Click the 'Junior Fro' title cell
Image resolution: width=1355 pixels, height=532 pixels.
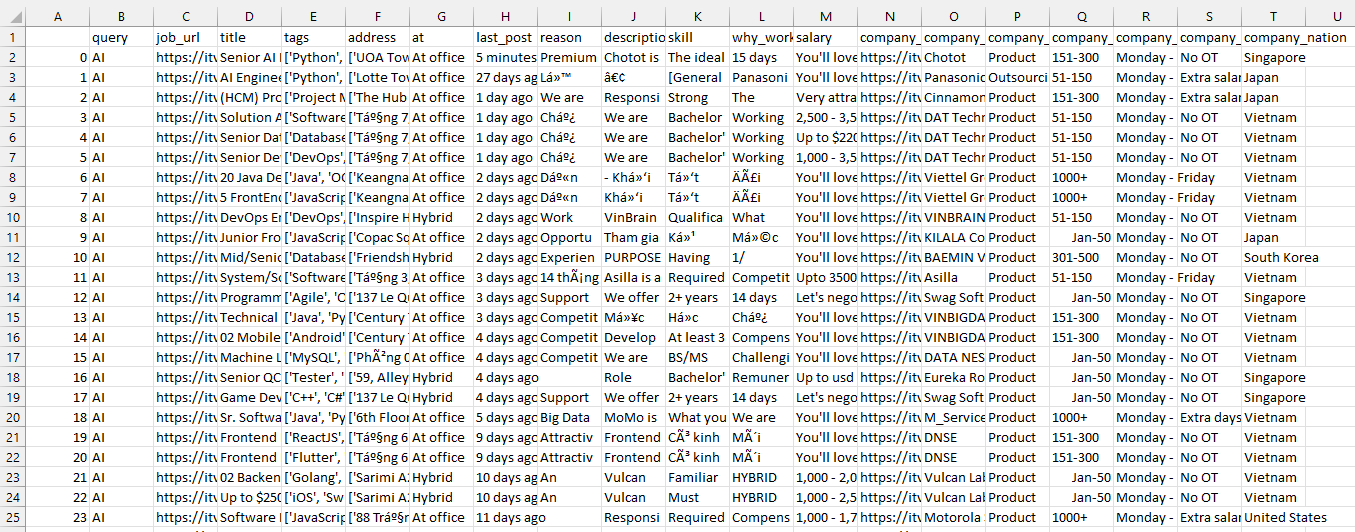click(x=249, y=237)
